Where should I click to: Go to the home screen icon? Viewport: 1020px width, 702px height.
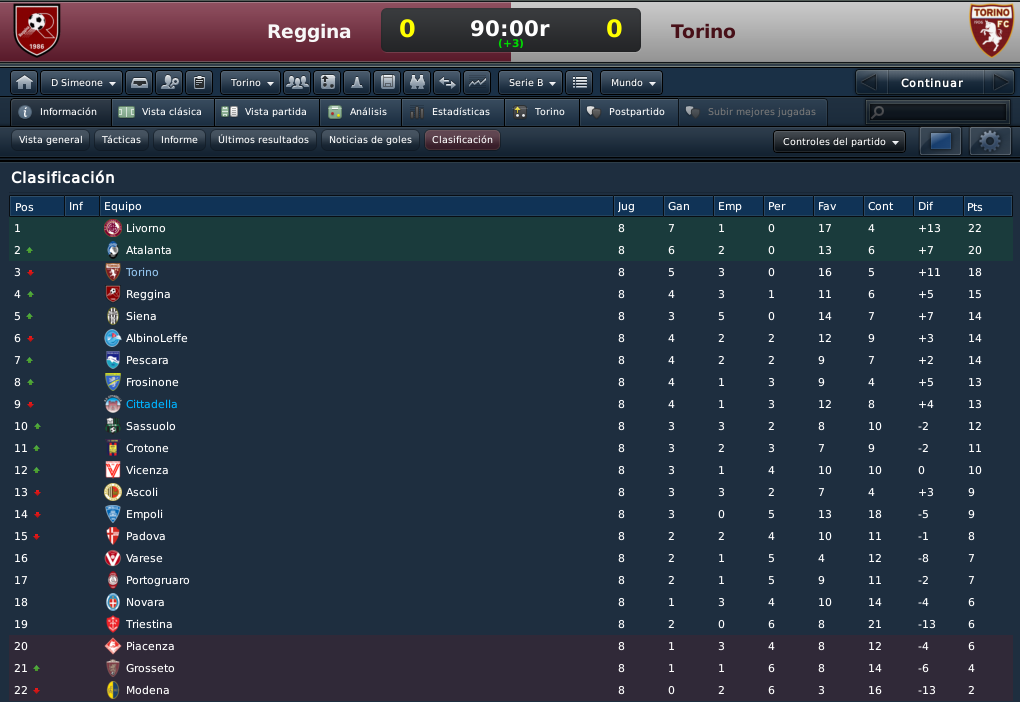pyautogui.click(x=25, y=83)
